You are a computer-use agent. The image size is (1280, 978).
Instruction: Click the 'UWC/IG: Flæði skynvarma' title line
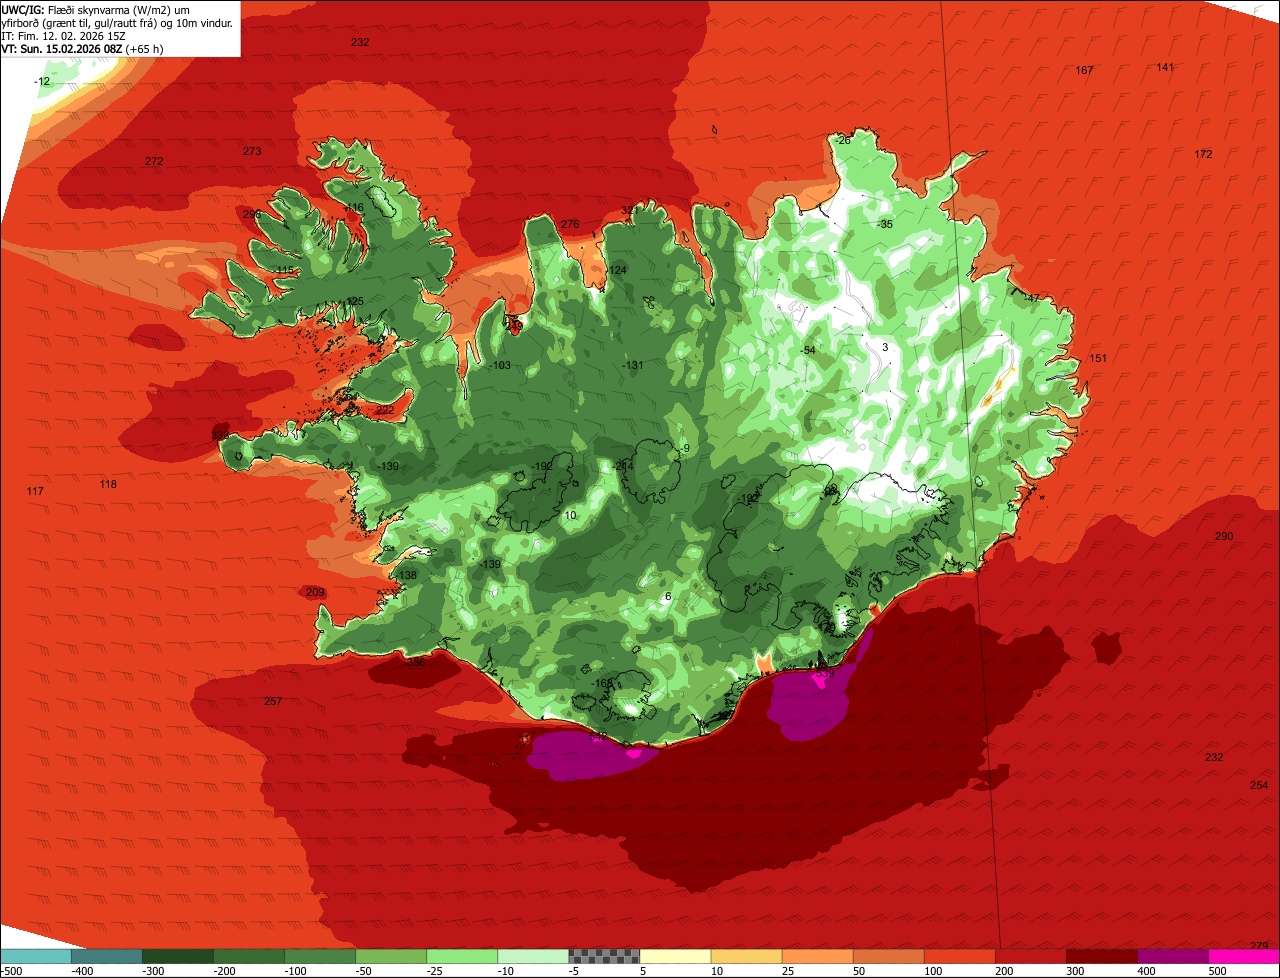pos(95,9)
